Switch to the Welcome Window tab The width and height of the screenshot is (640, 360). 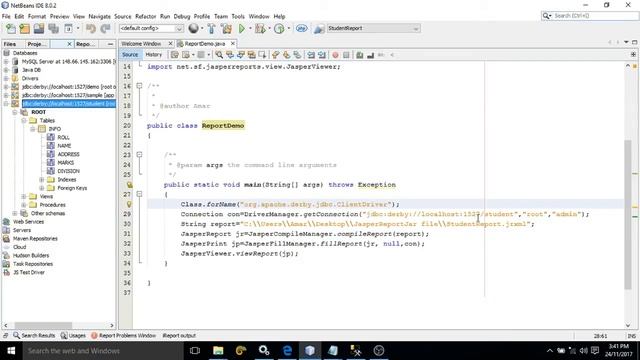(141, 44)
